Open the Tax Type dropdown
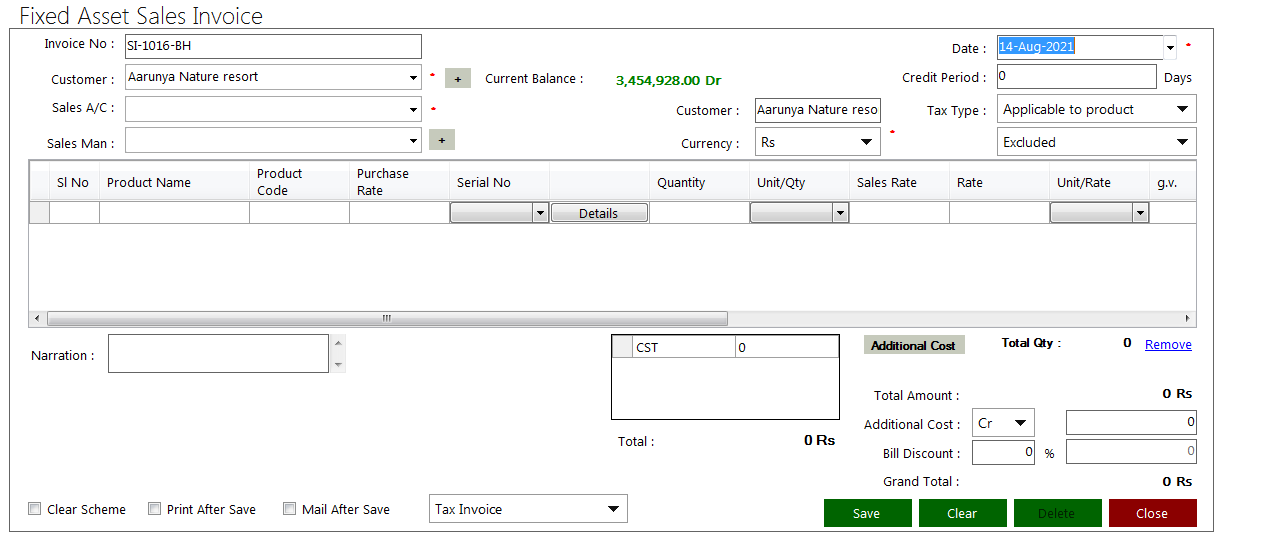This screenshot has height=541, width=1272. (1182, 109)
